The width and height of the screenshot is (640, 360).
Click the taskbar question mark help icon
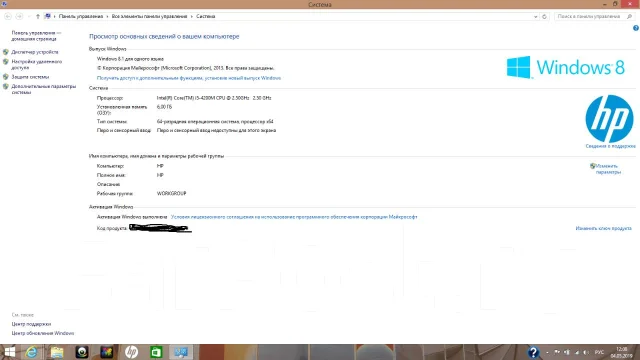533,352
